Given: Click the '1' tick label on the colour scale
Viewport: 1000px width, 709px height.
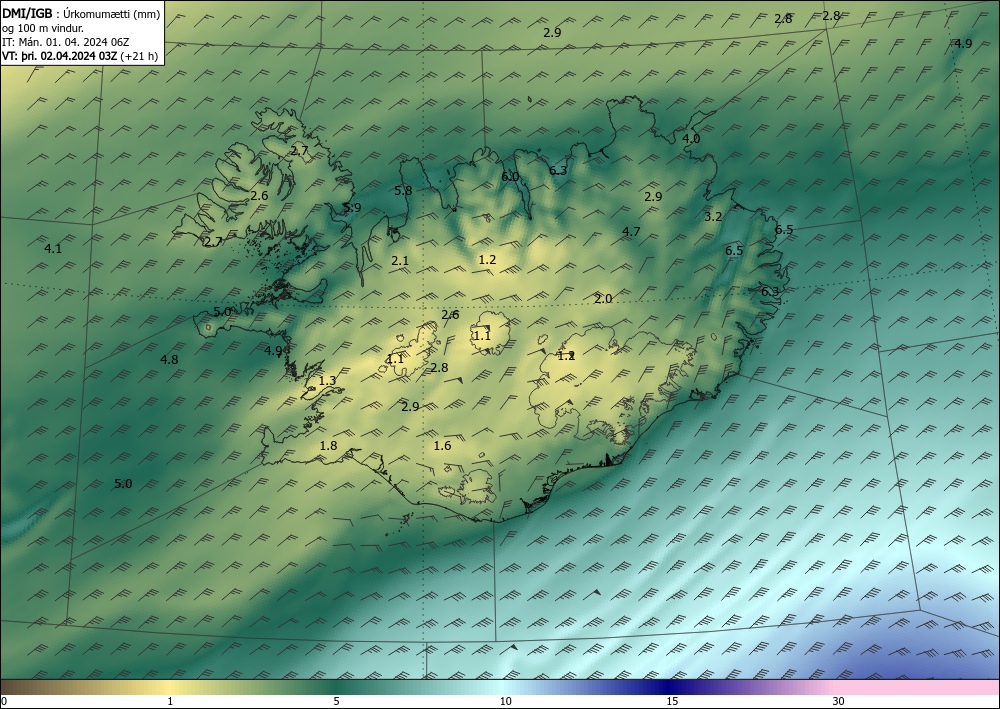Looking at the screenshot, I should 170,701.
